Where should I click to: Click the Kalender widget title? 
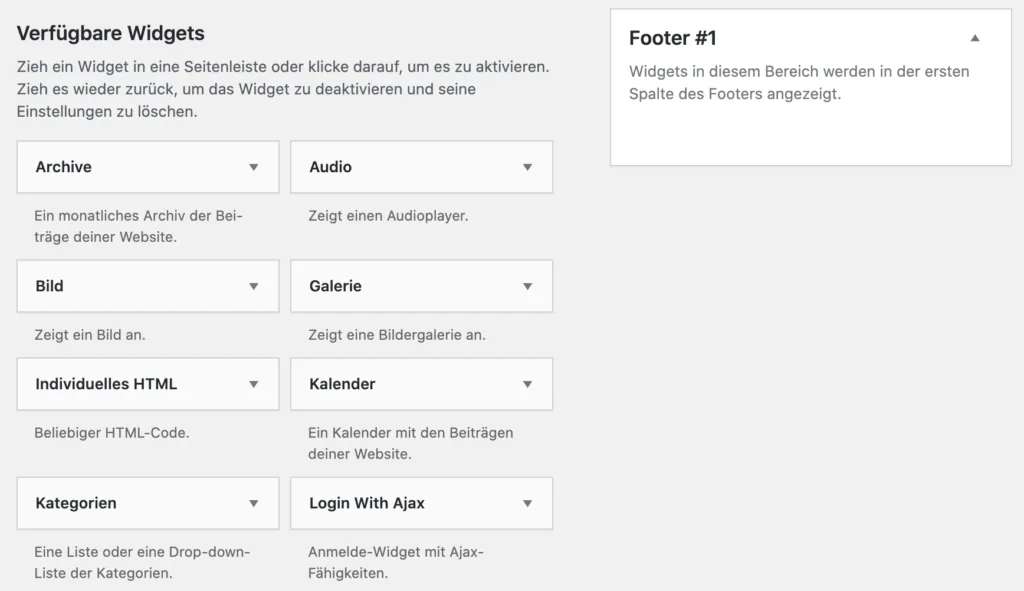pyautogui.click(x=342, y=384)
